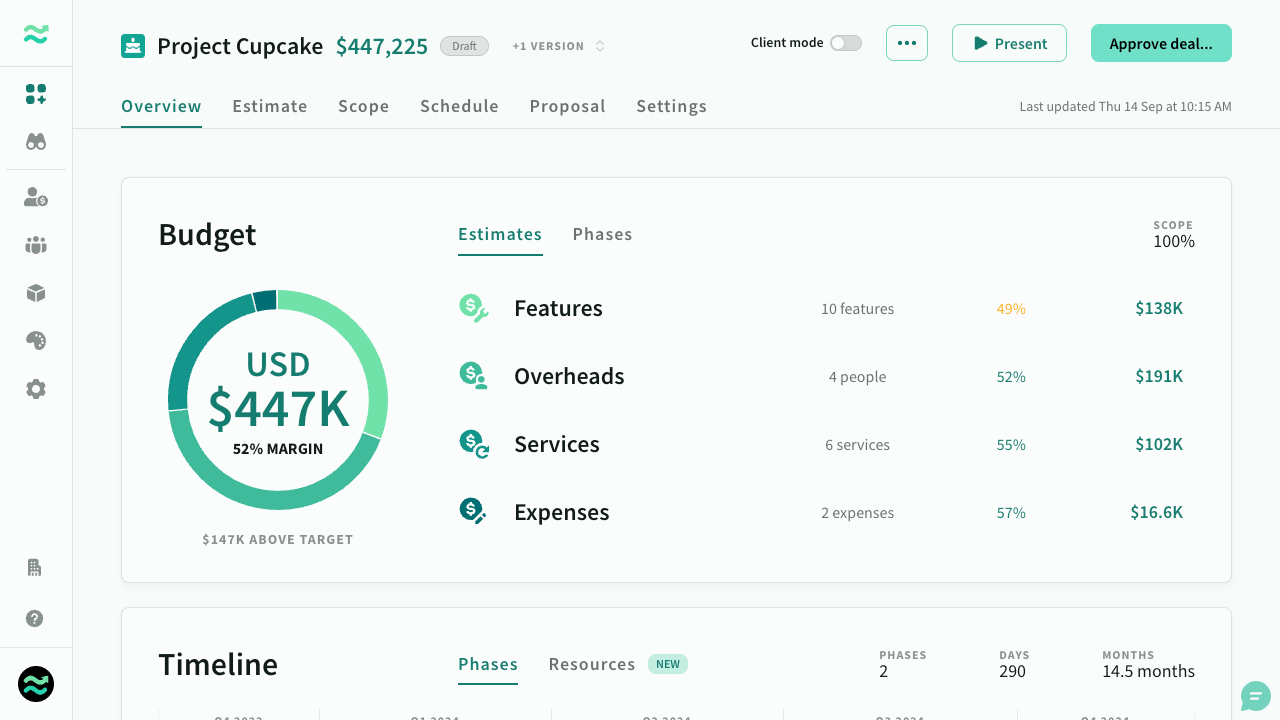Click the NEW badge beside Resources
Image resolution: width=1280 pixels, height=720 pixels.
click(668, 664)
